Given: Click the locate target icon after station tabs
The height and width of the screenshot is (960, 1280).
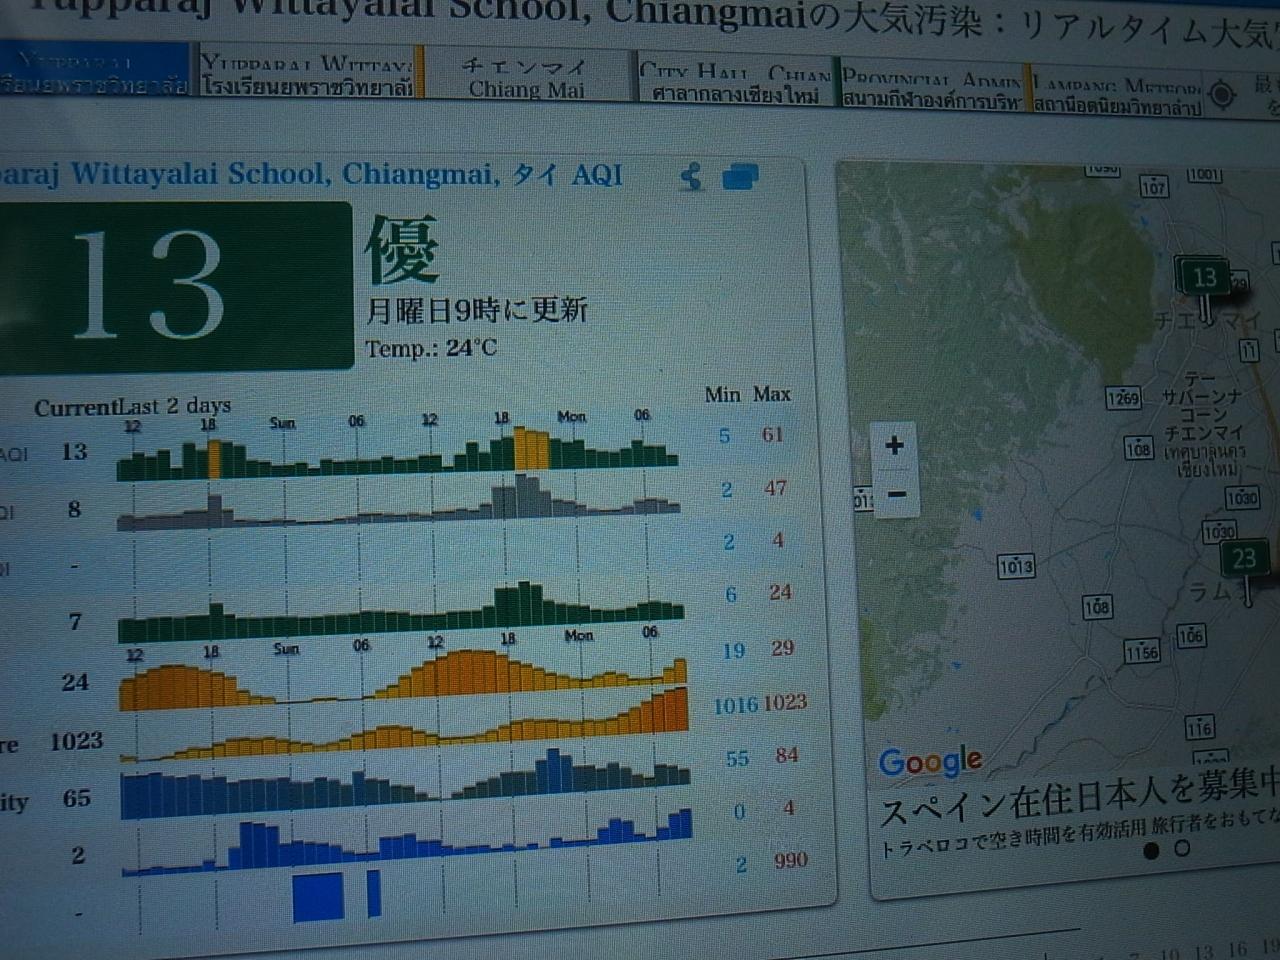Looking at the screenshot, I should tap(1222, 94).
